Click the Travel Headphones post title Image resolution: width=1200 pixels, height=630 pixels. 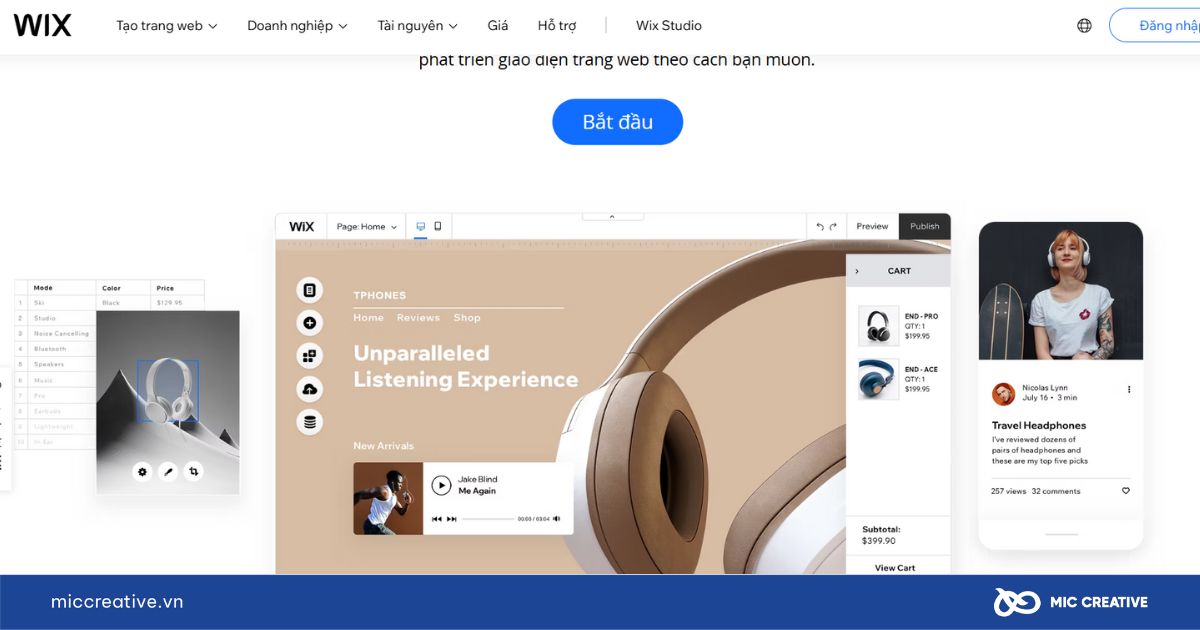pyautogui.click(x=1039, y=425)
